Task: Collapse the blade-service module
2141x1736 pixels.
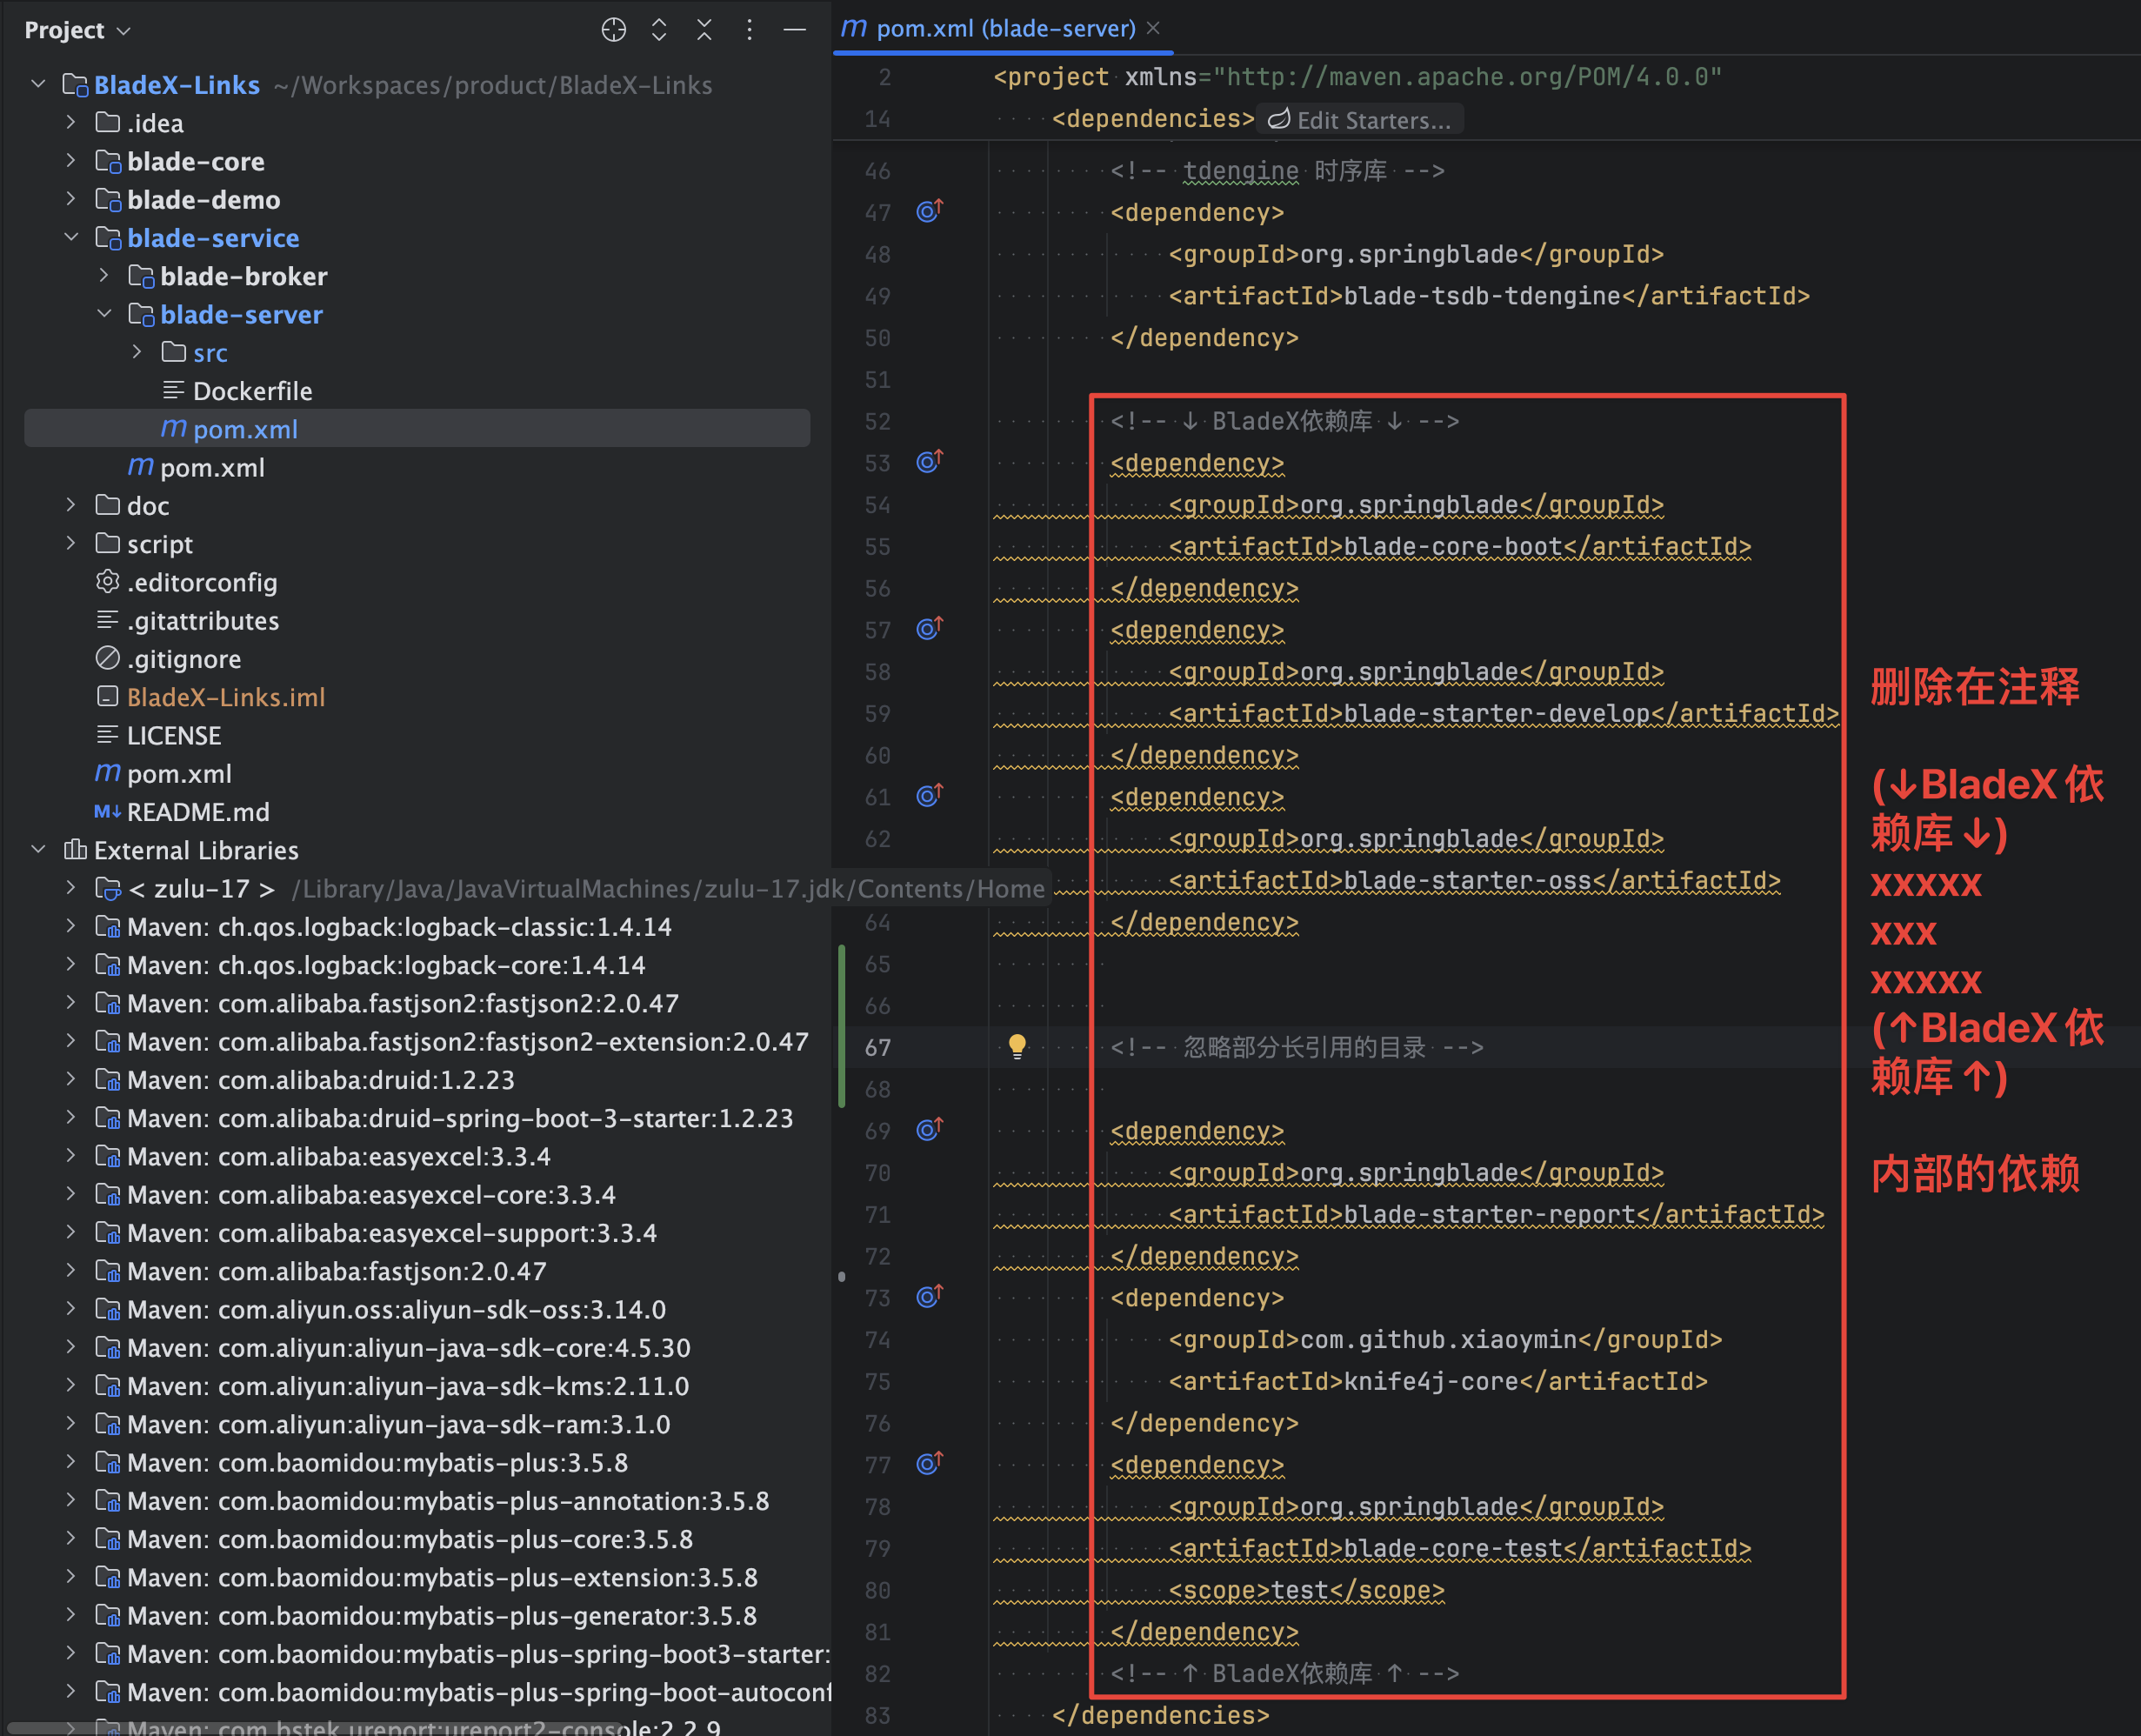Action: (71, 237)
